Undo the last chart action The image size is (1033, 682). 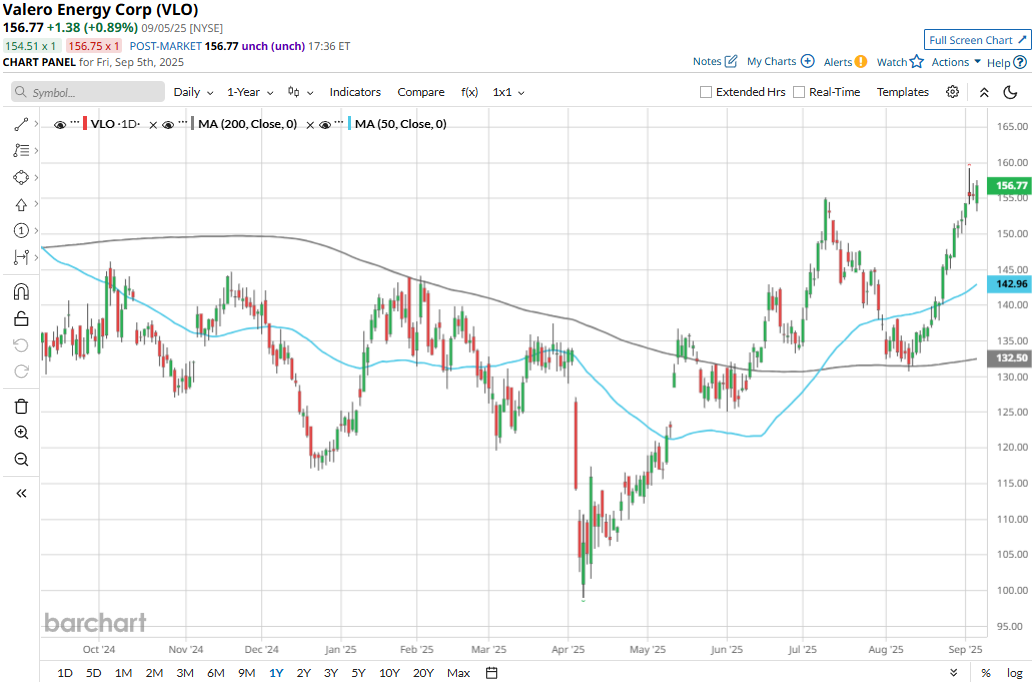(x=21, y=345)
